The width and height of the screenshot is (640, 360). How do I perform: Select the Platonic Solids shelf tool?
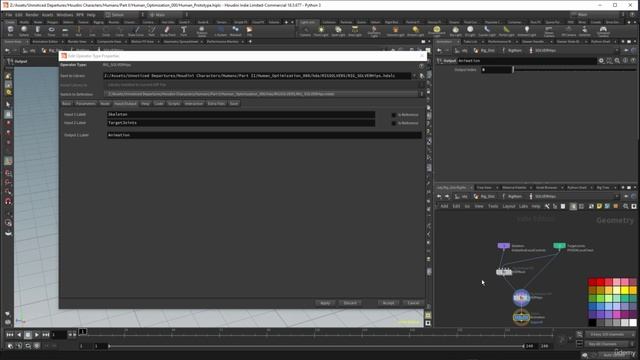click(x=202, y=31)
